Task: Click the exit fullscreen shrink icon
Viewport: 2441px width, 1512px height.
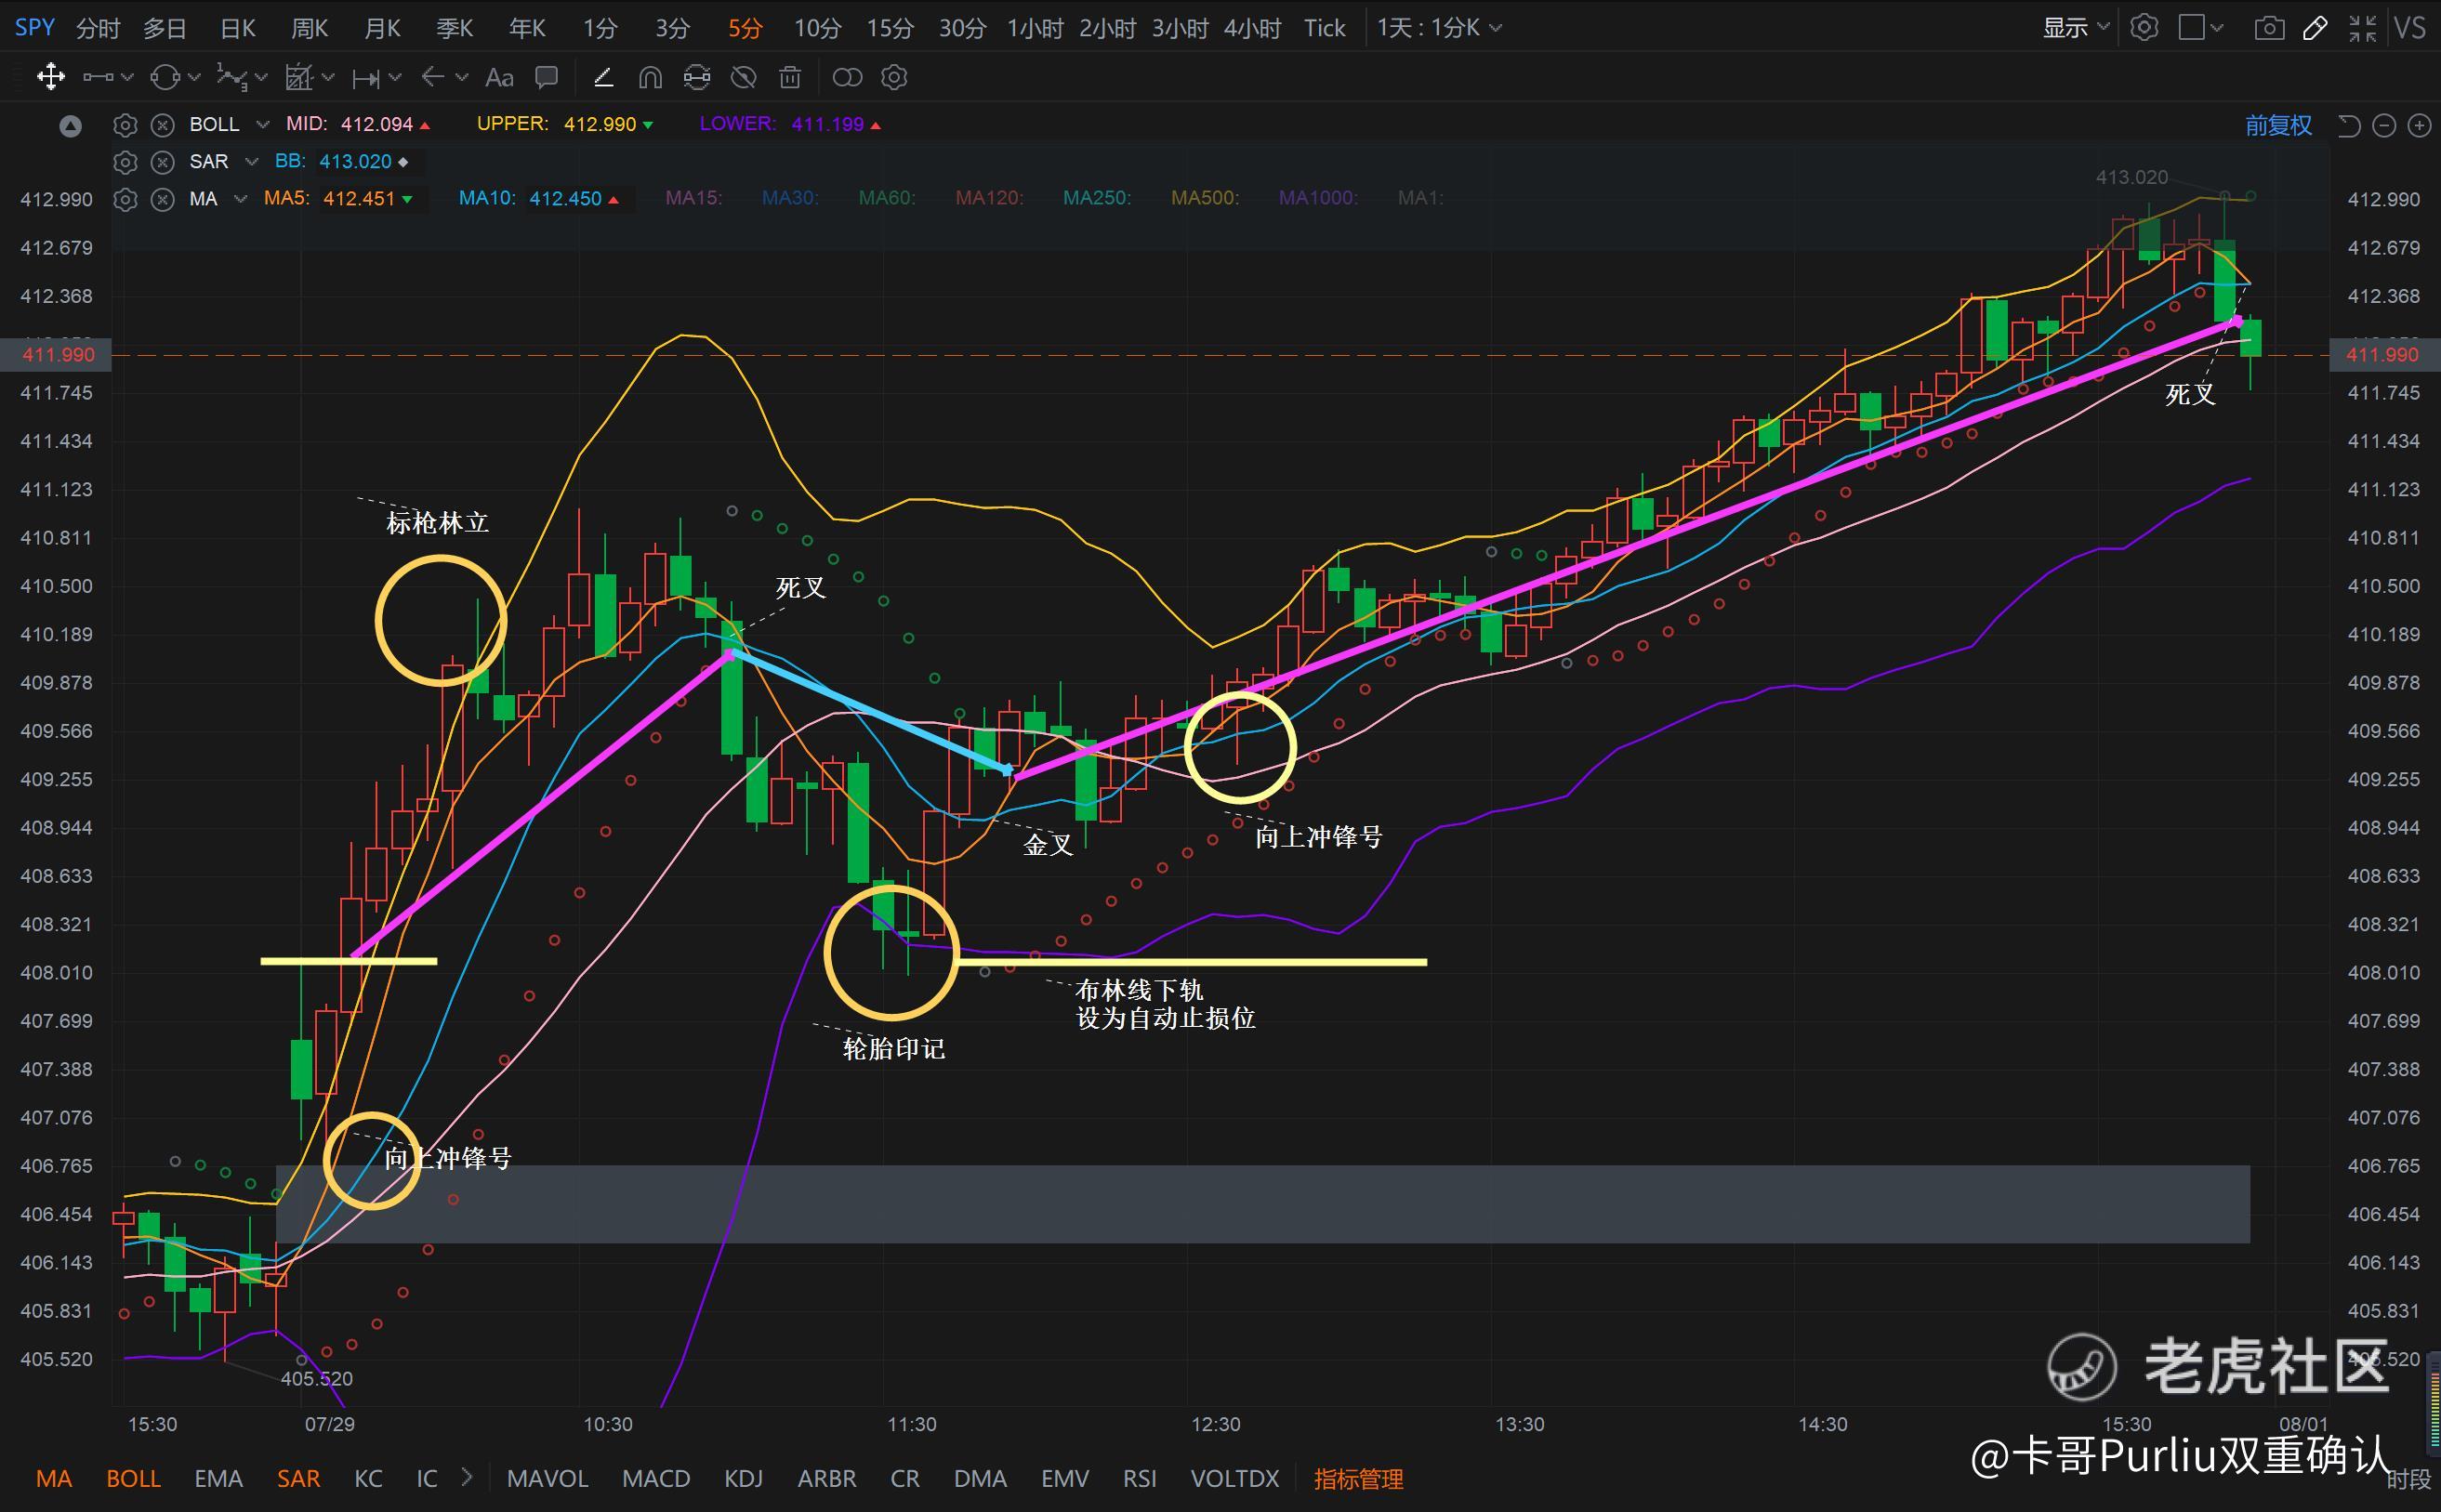Action: tap(2363, 27)
